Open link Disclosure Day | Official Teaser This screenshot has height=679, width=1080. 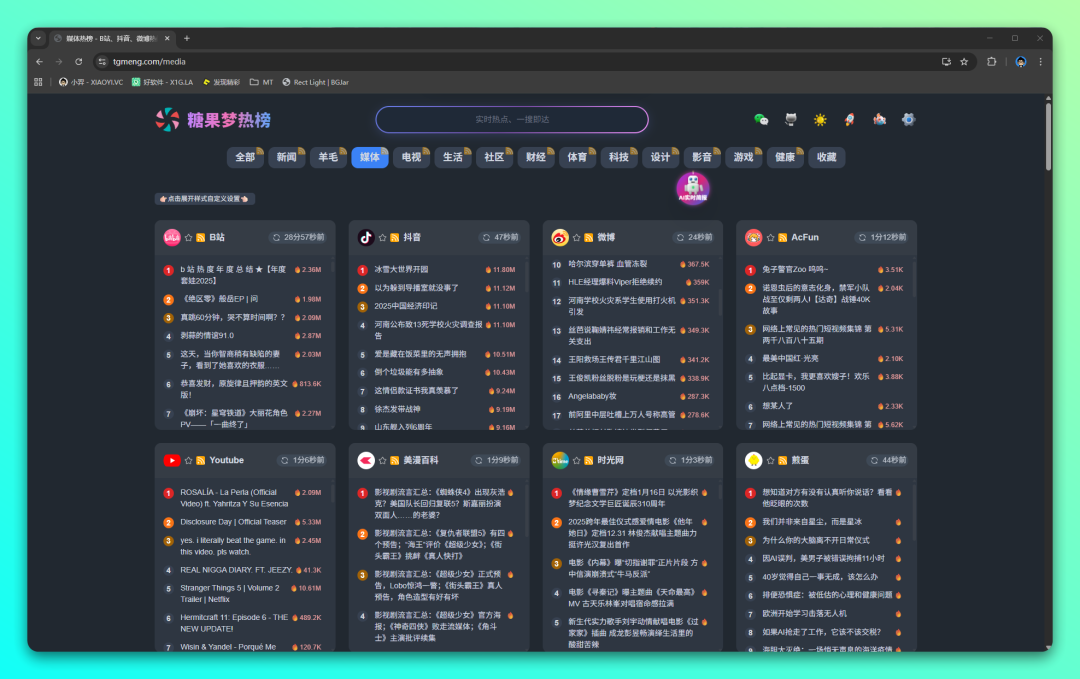(x=233, y=522)
